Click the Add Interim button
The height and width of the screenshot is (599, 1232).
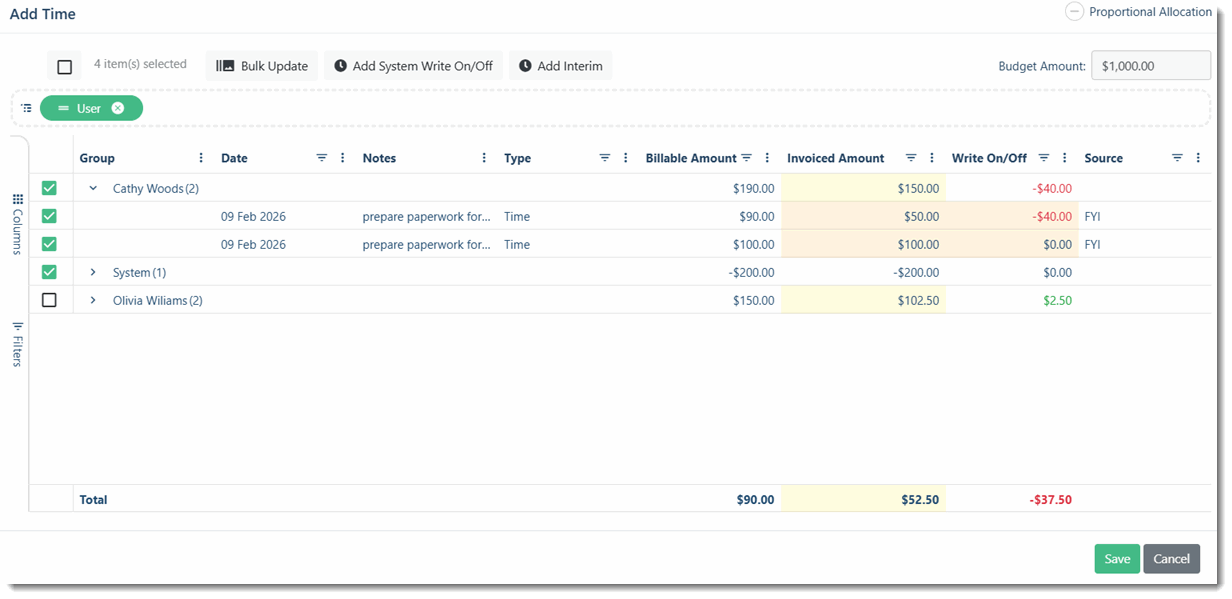560,66
